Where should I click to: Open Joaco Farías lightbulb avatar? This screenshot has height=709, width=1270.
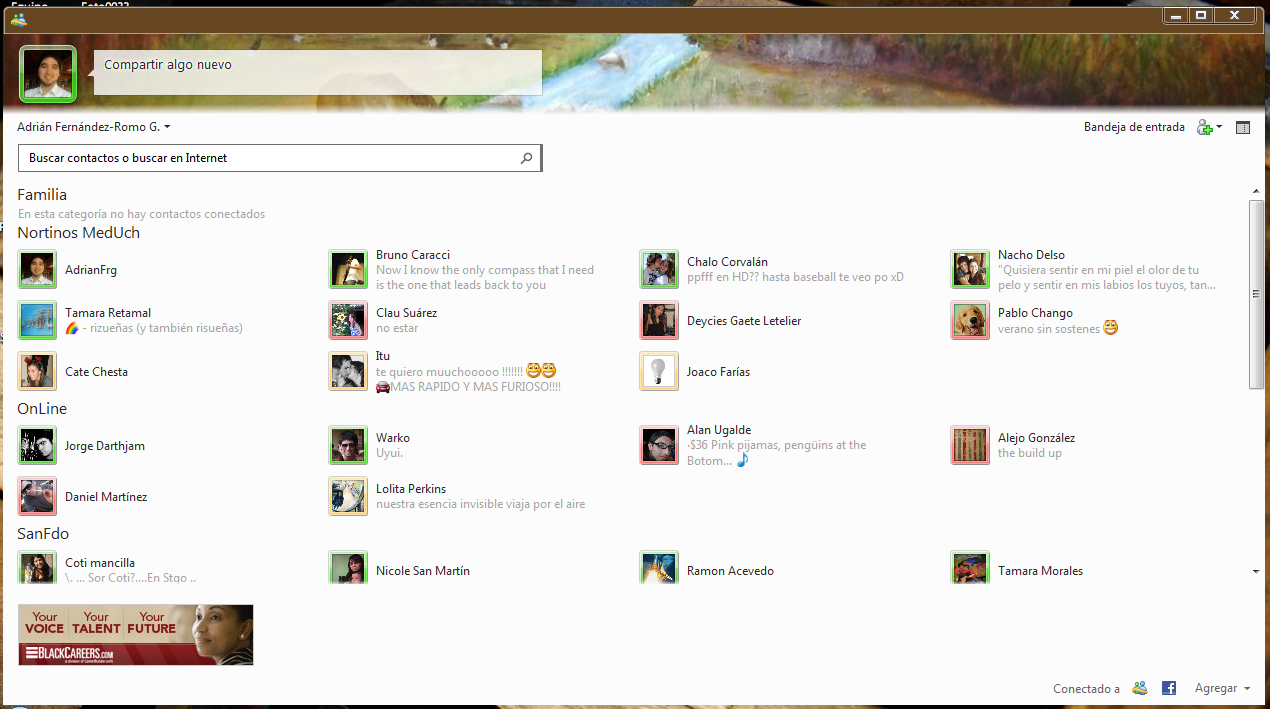coord(659,372)
